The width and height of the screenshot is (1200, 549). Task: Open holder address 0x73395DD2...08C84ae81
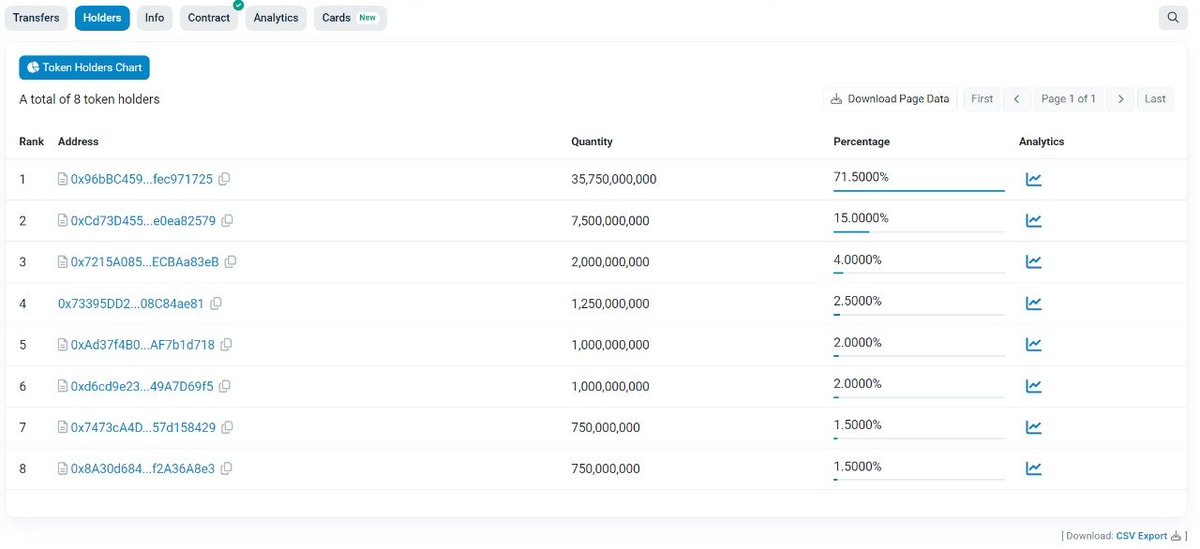pos(131,303)
